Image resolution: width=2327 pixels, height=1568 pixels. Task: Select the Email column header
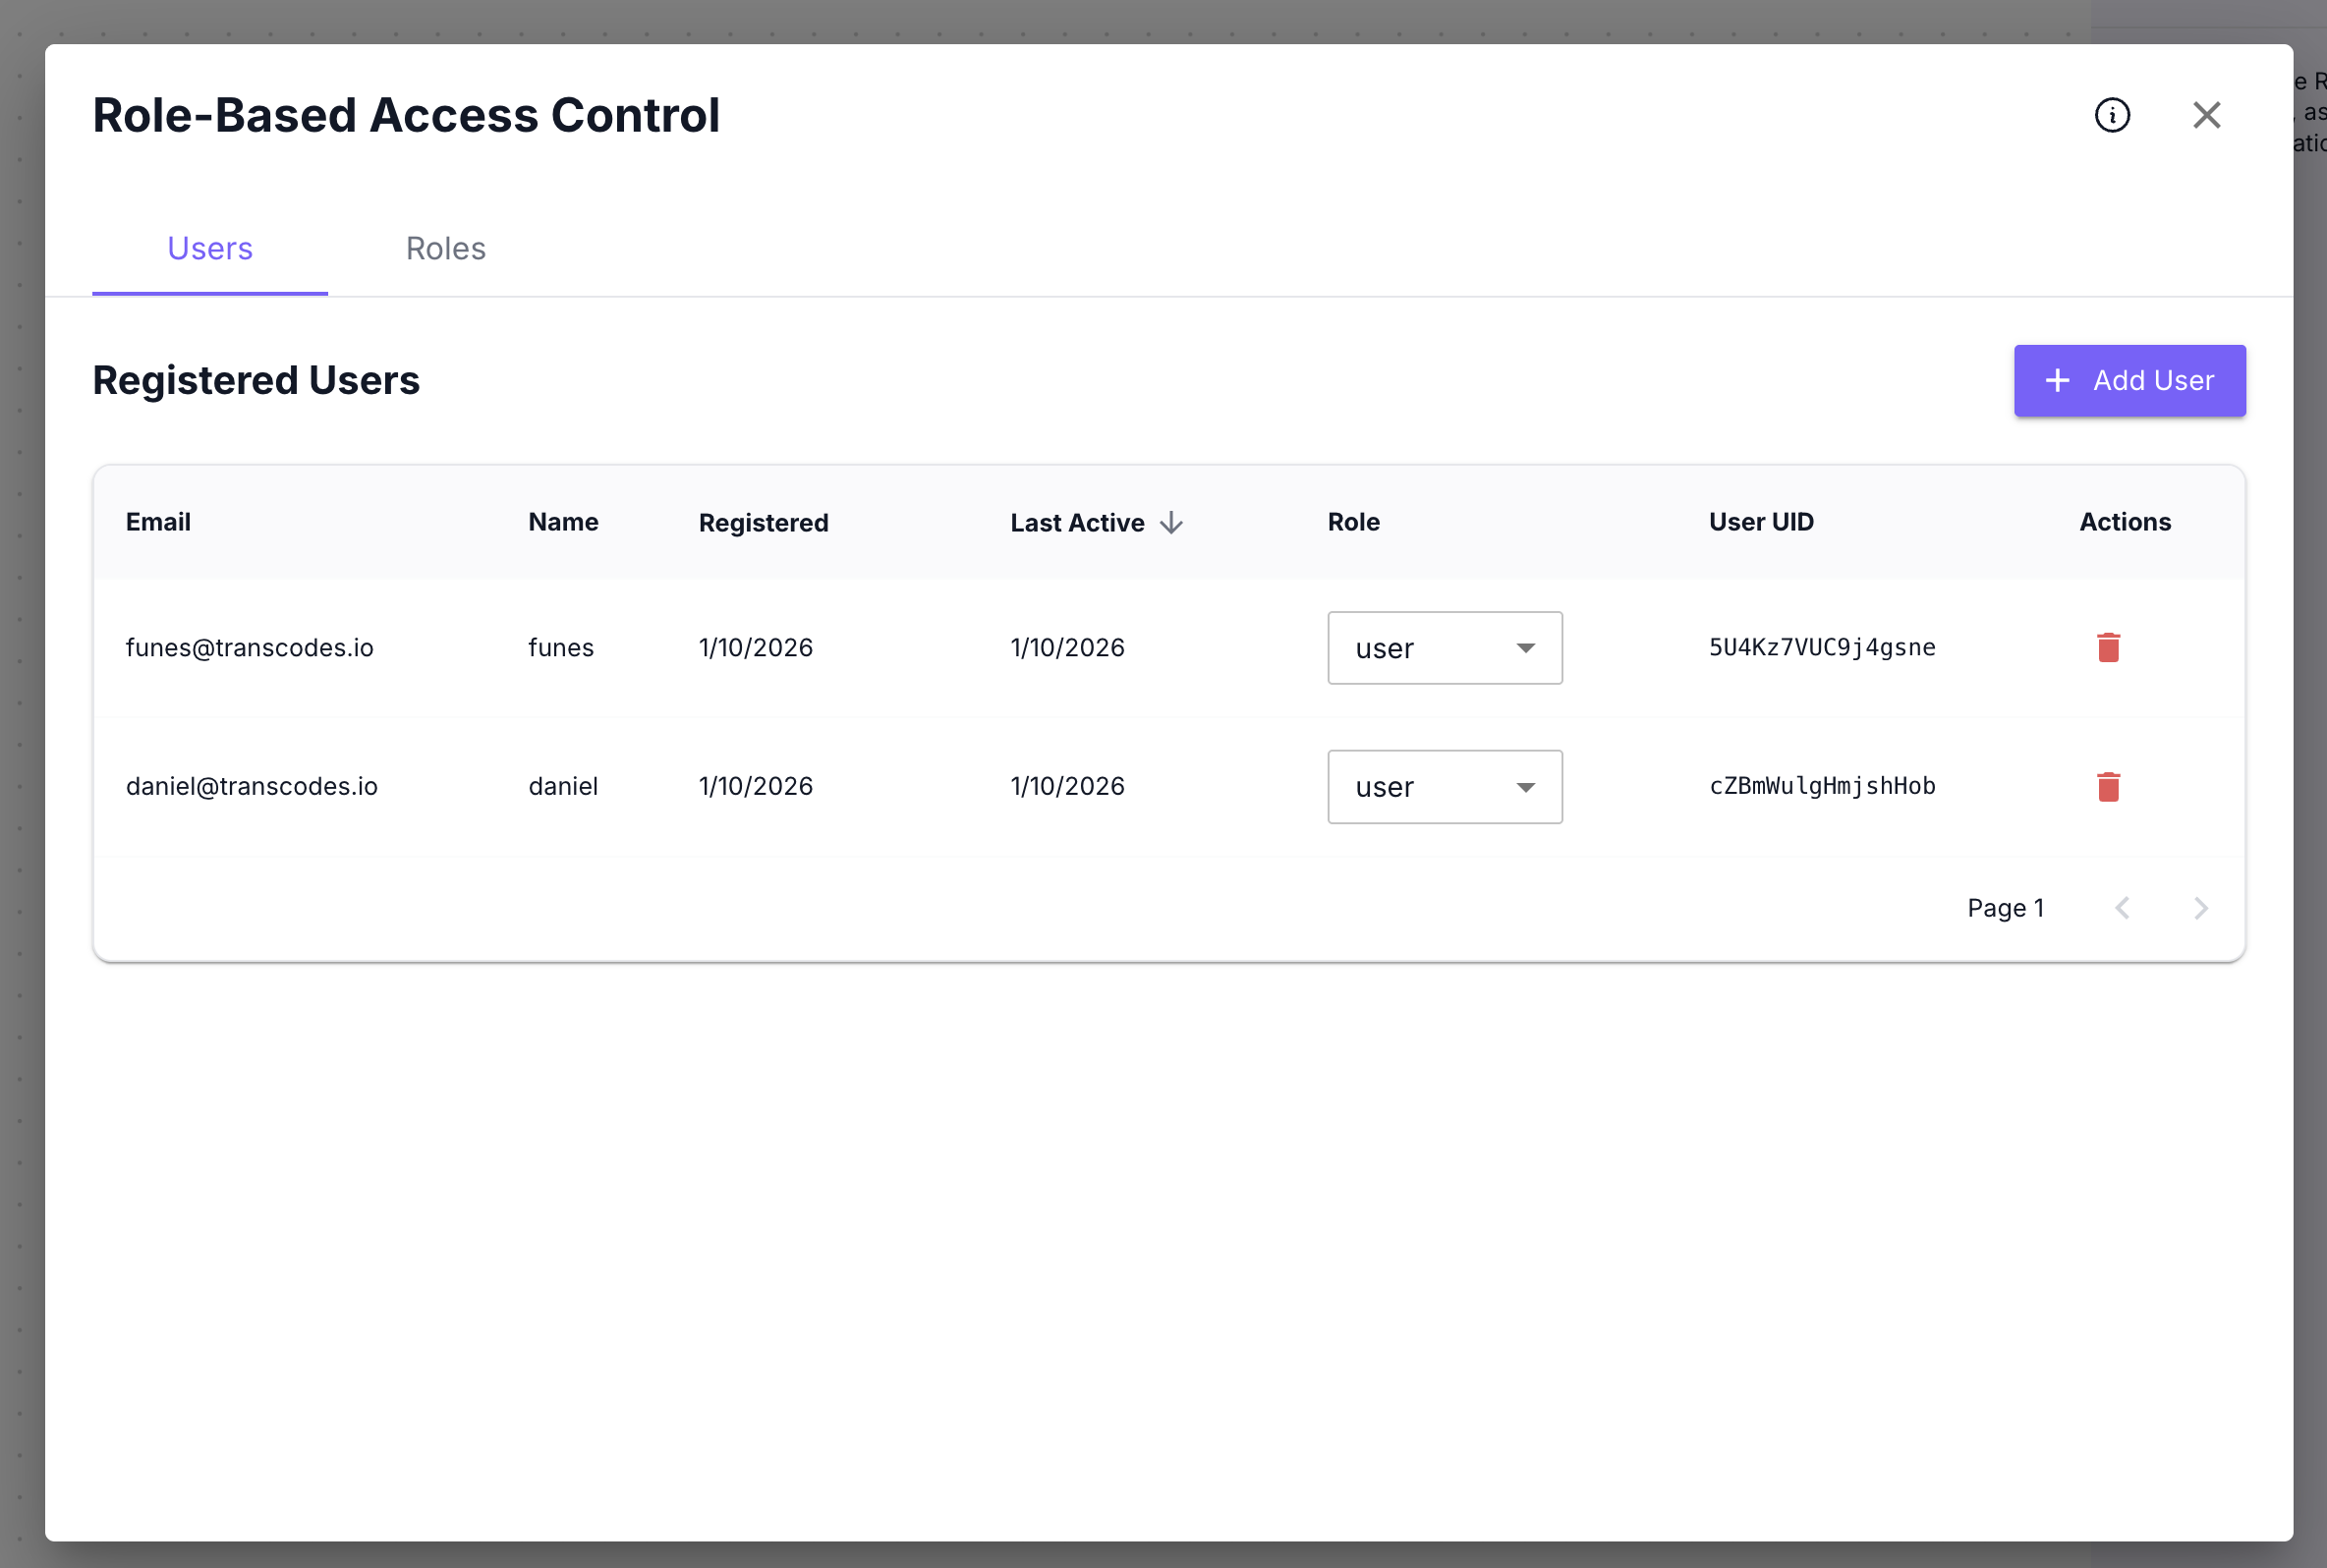click(158, 521)
